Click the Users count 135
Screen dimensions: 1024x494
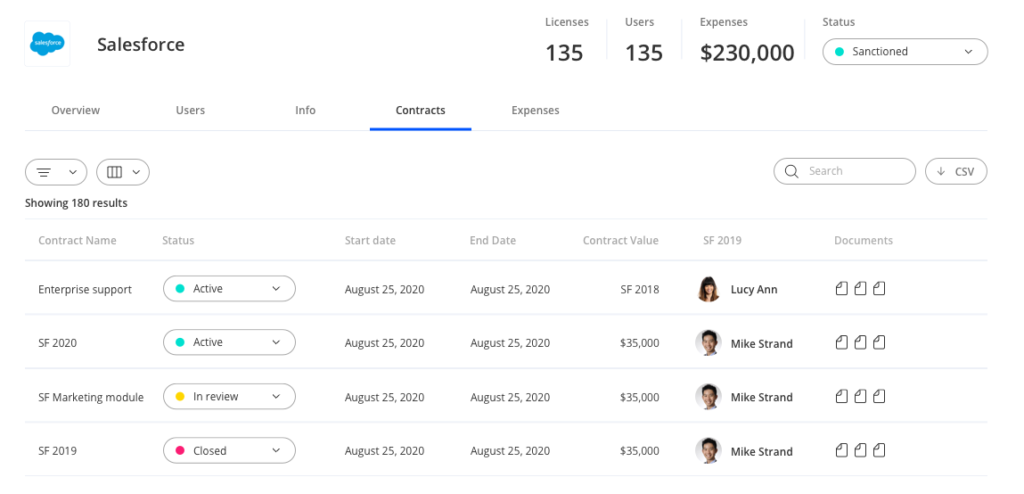pos(644,53)
